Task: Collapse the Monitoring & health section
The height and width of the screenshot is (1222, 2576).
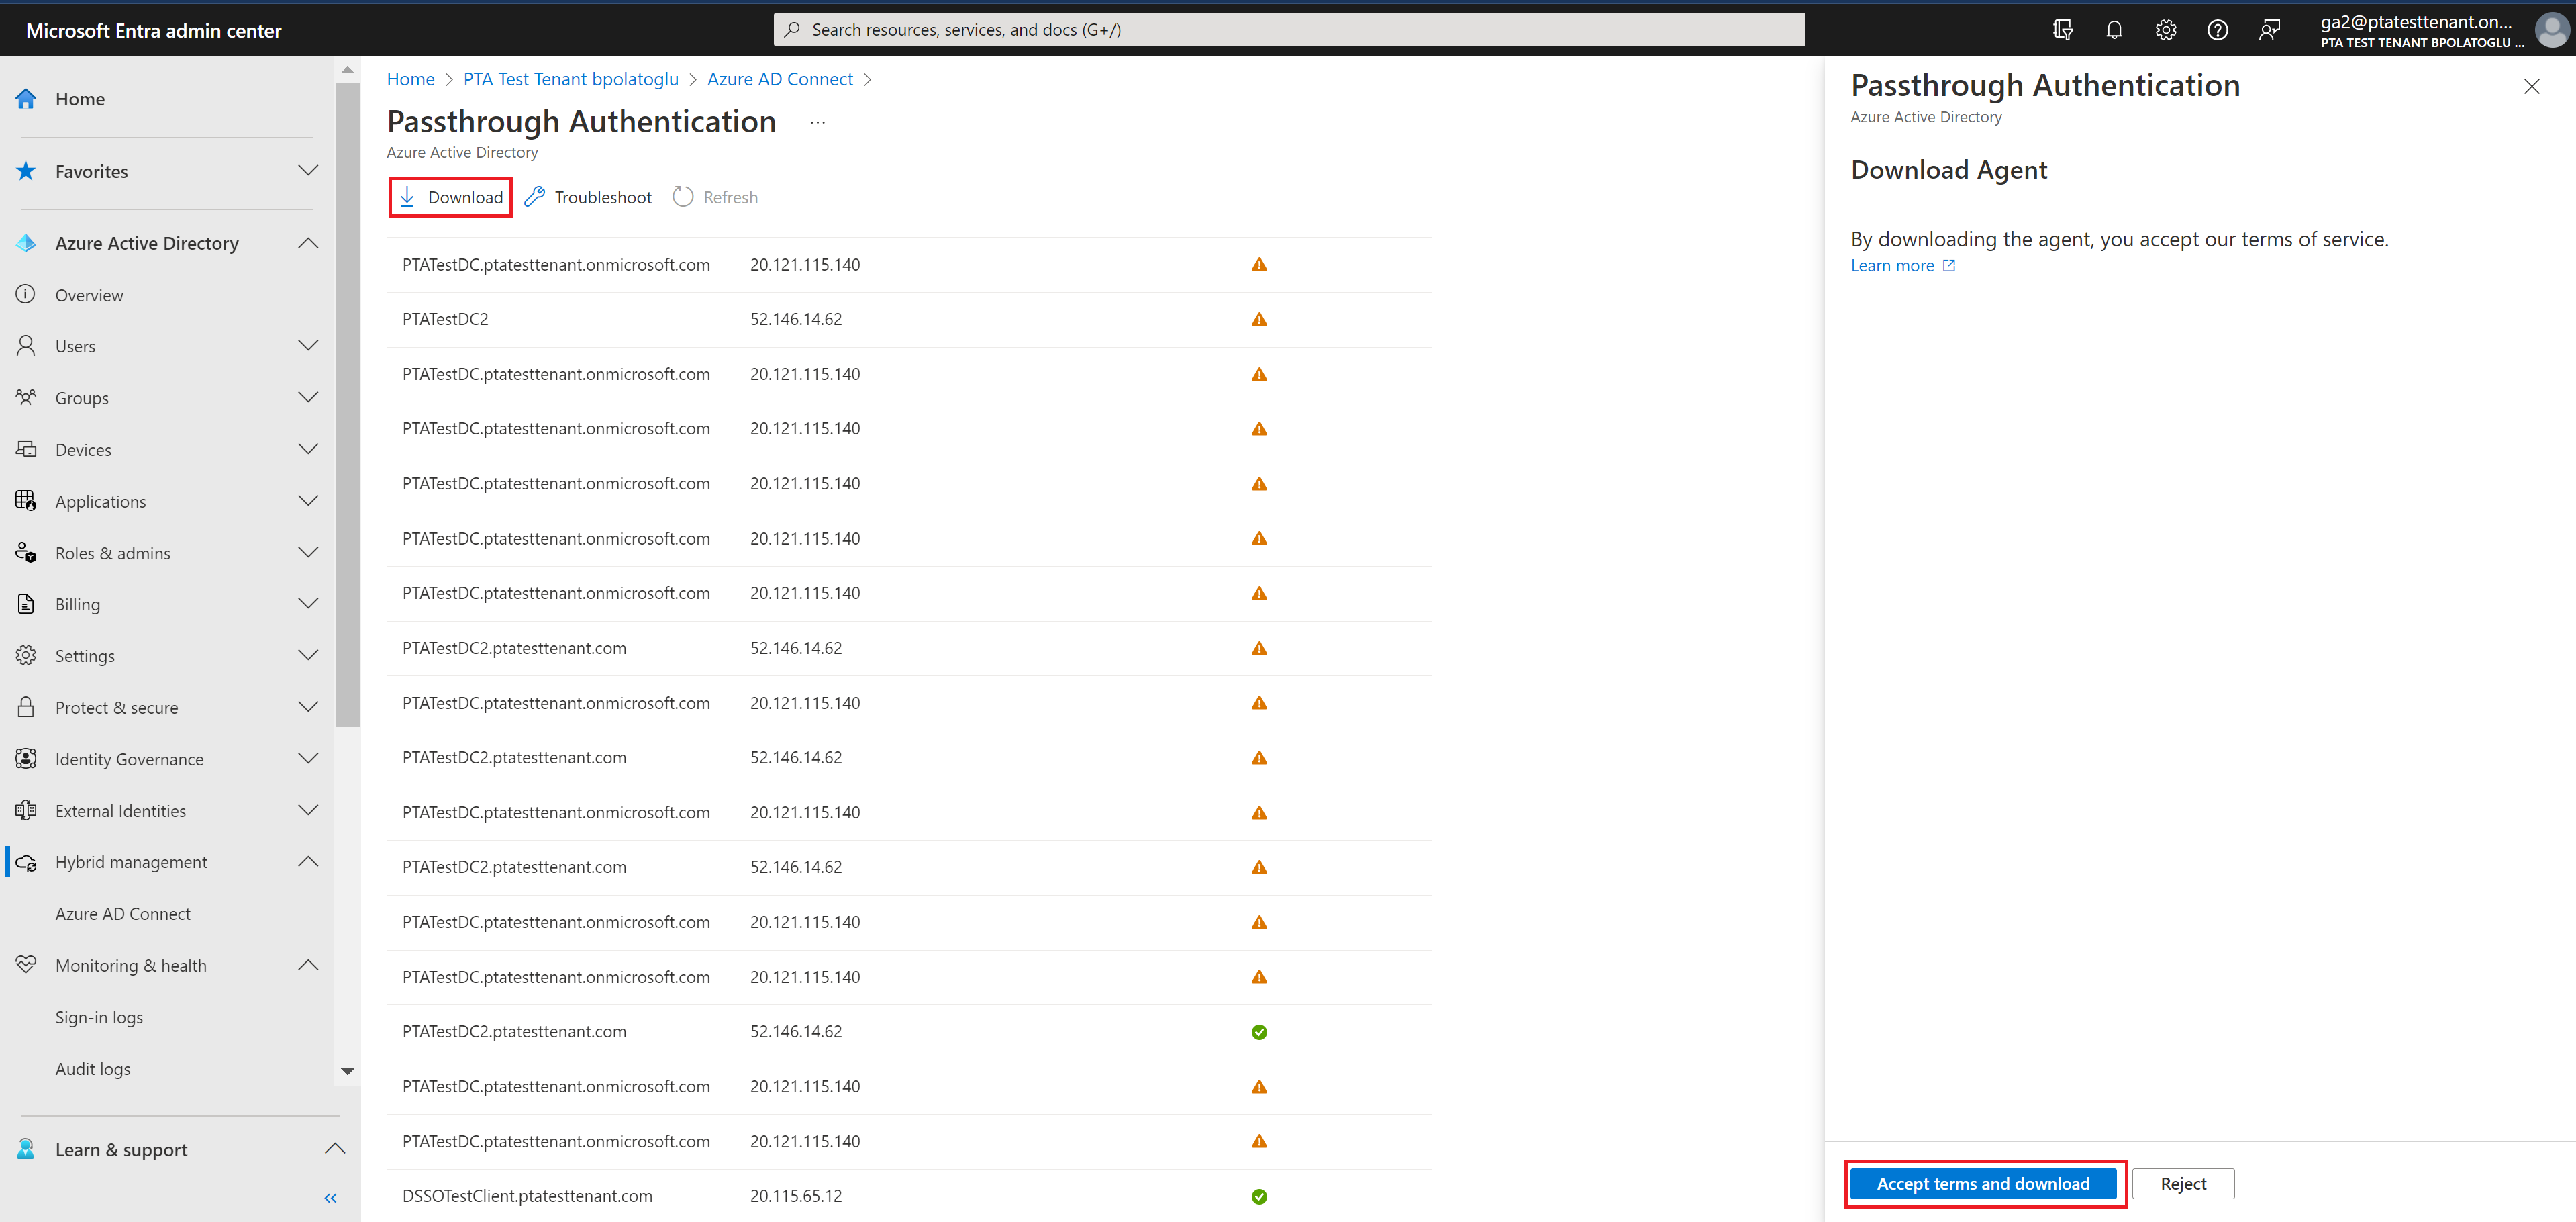Action: (x=308, y=964)
